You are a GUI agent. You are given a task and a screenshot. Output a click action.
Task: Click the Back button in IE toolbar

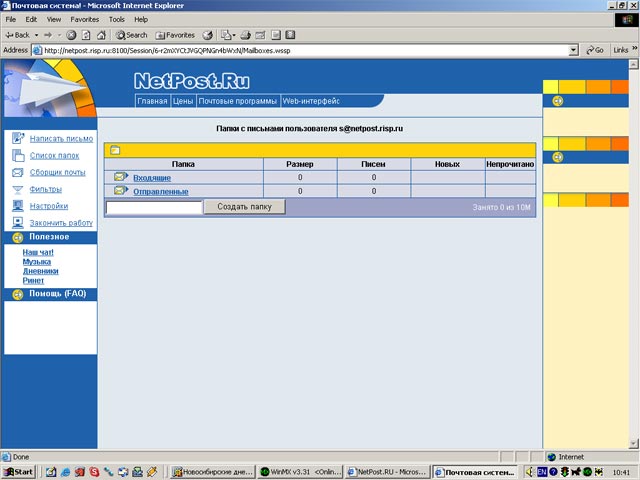[18, 35]
